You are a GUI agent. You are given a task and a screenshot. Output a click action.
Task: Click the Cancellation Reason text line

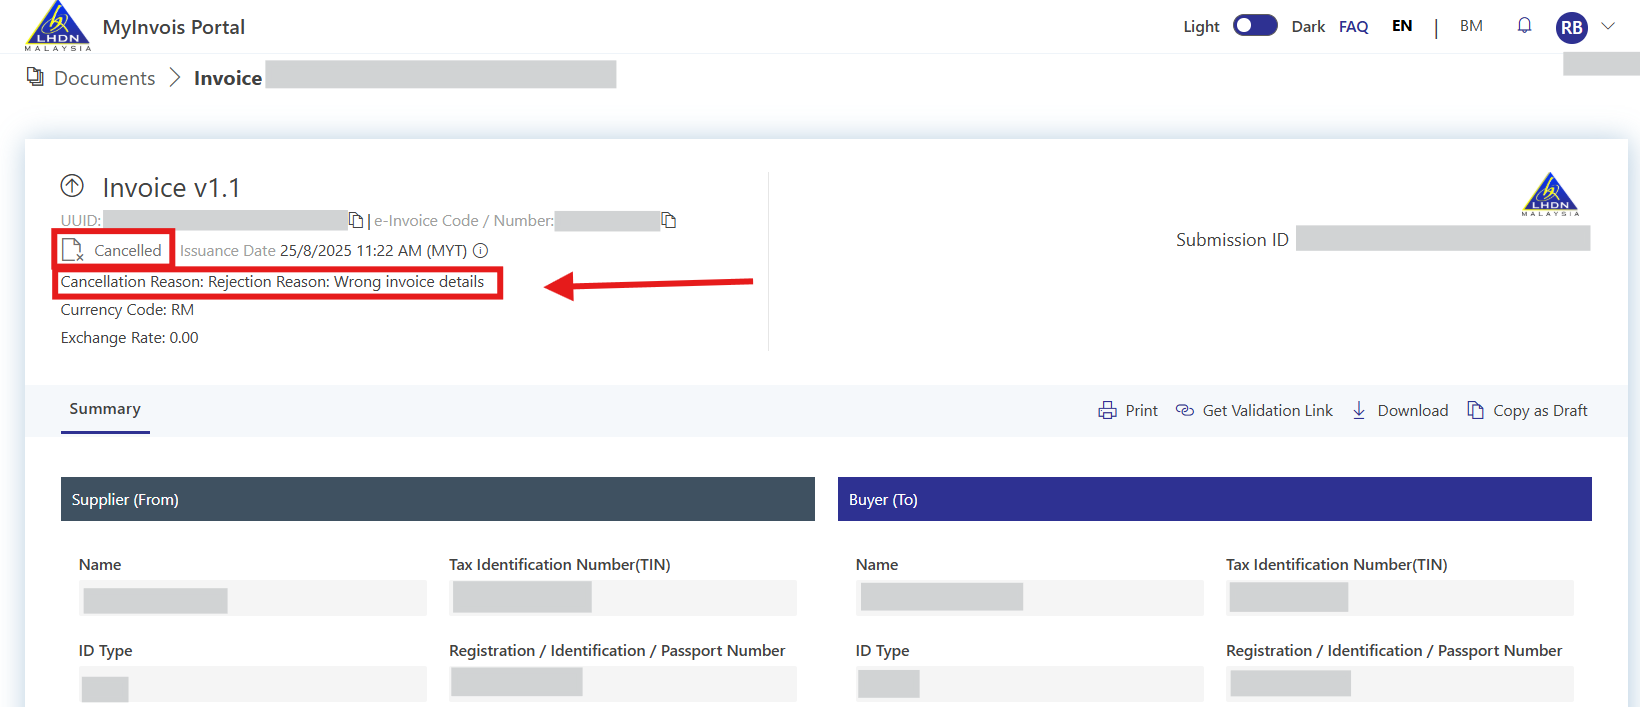tap(272, 282)
